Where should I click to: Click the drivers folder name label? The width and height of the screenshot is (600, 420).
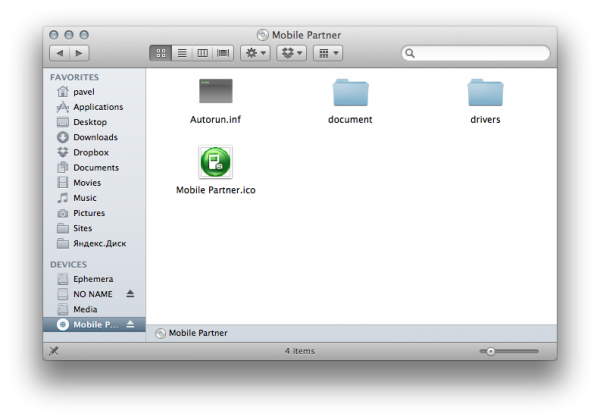coord(485,120)
